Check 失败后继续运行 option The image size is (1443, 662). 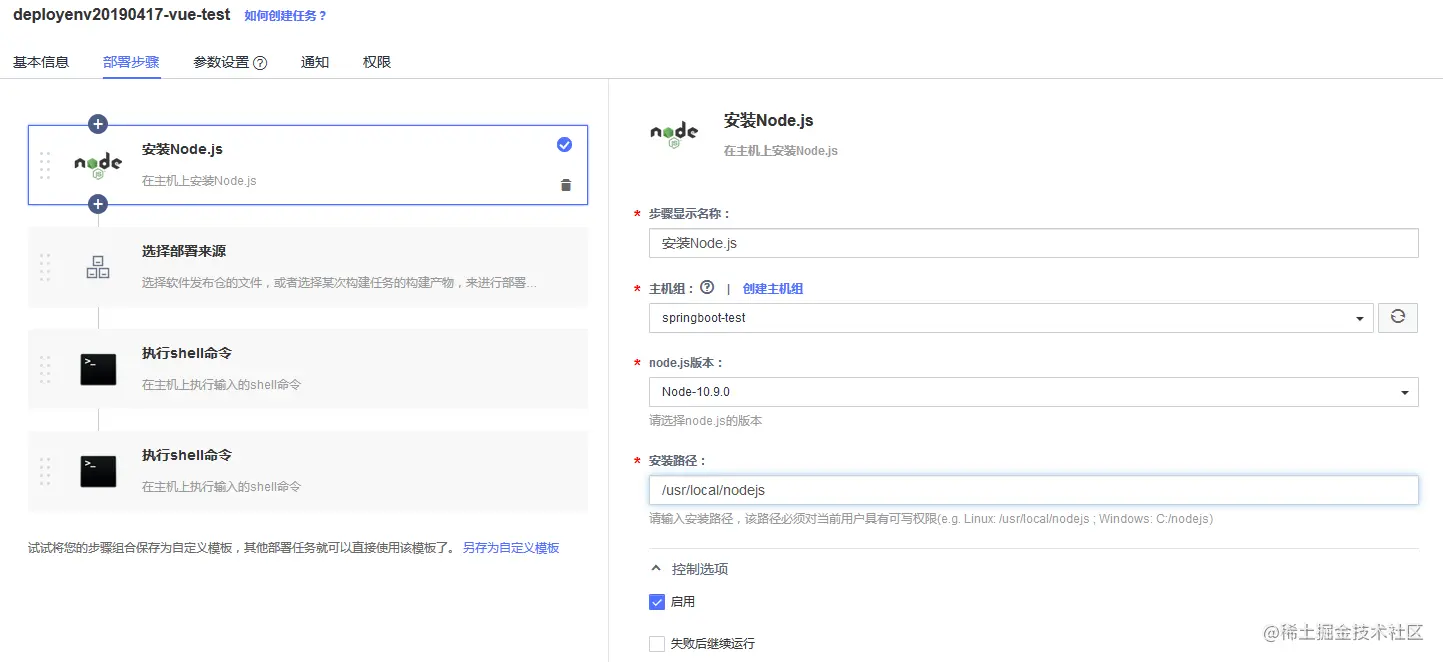pyautogui.click(x=657, y=643)
